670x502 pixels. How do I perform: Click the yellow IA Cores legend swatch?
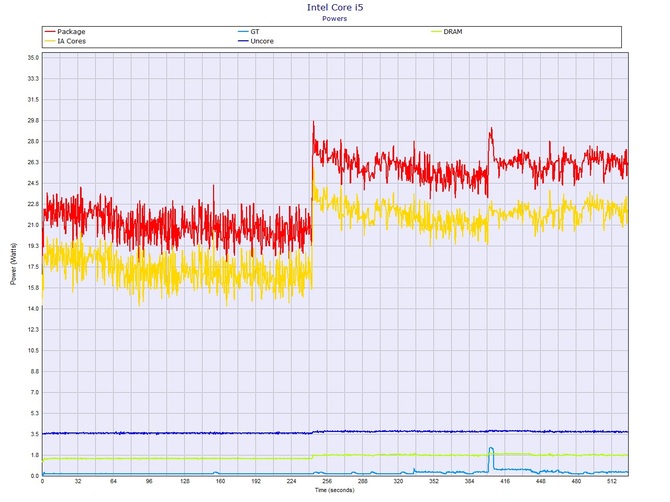point(50,41)
